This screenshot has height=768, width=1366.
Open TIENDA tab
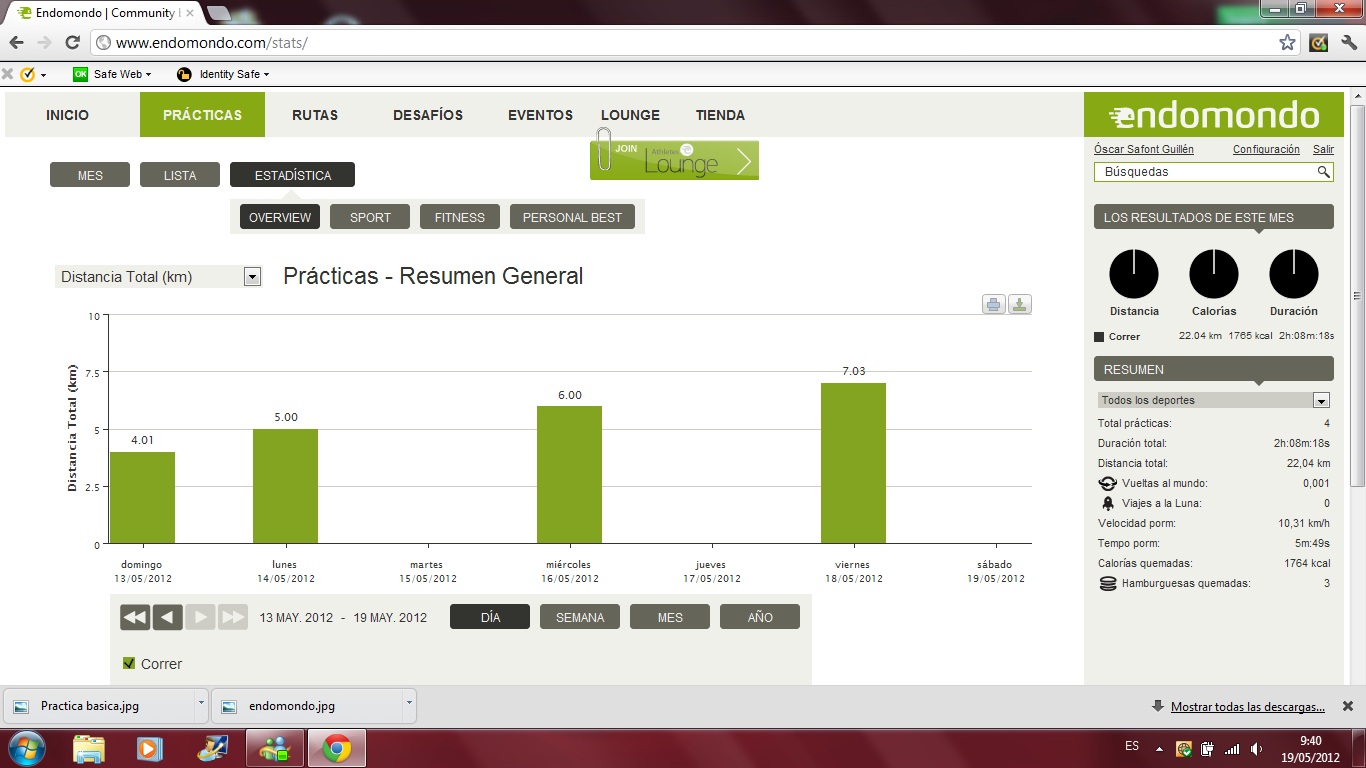[720, 115]
